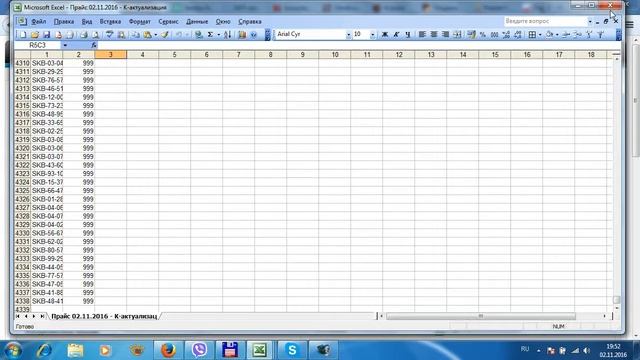The width and height of the screenshot is (640, 360).
Task: Open the Excel Help question mark icon
Action: point(253,35)
